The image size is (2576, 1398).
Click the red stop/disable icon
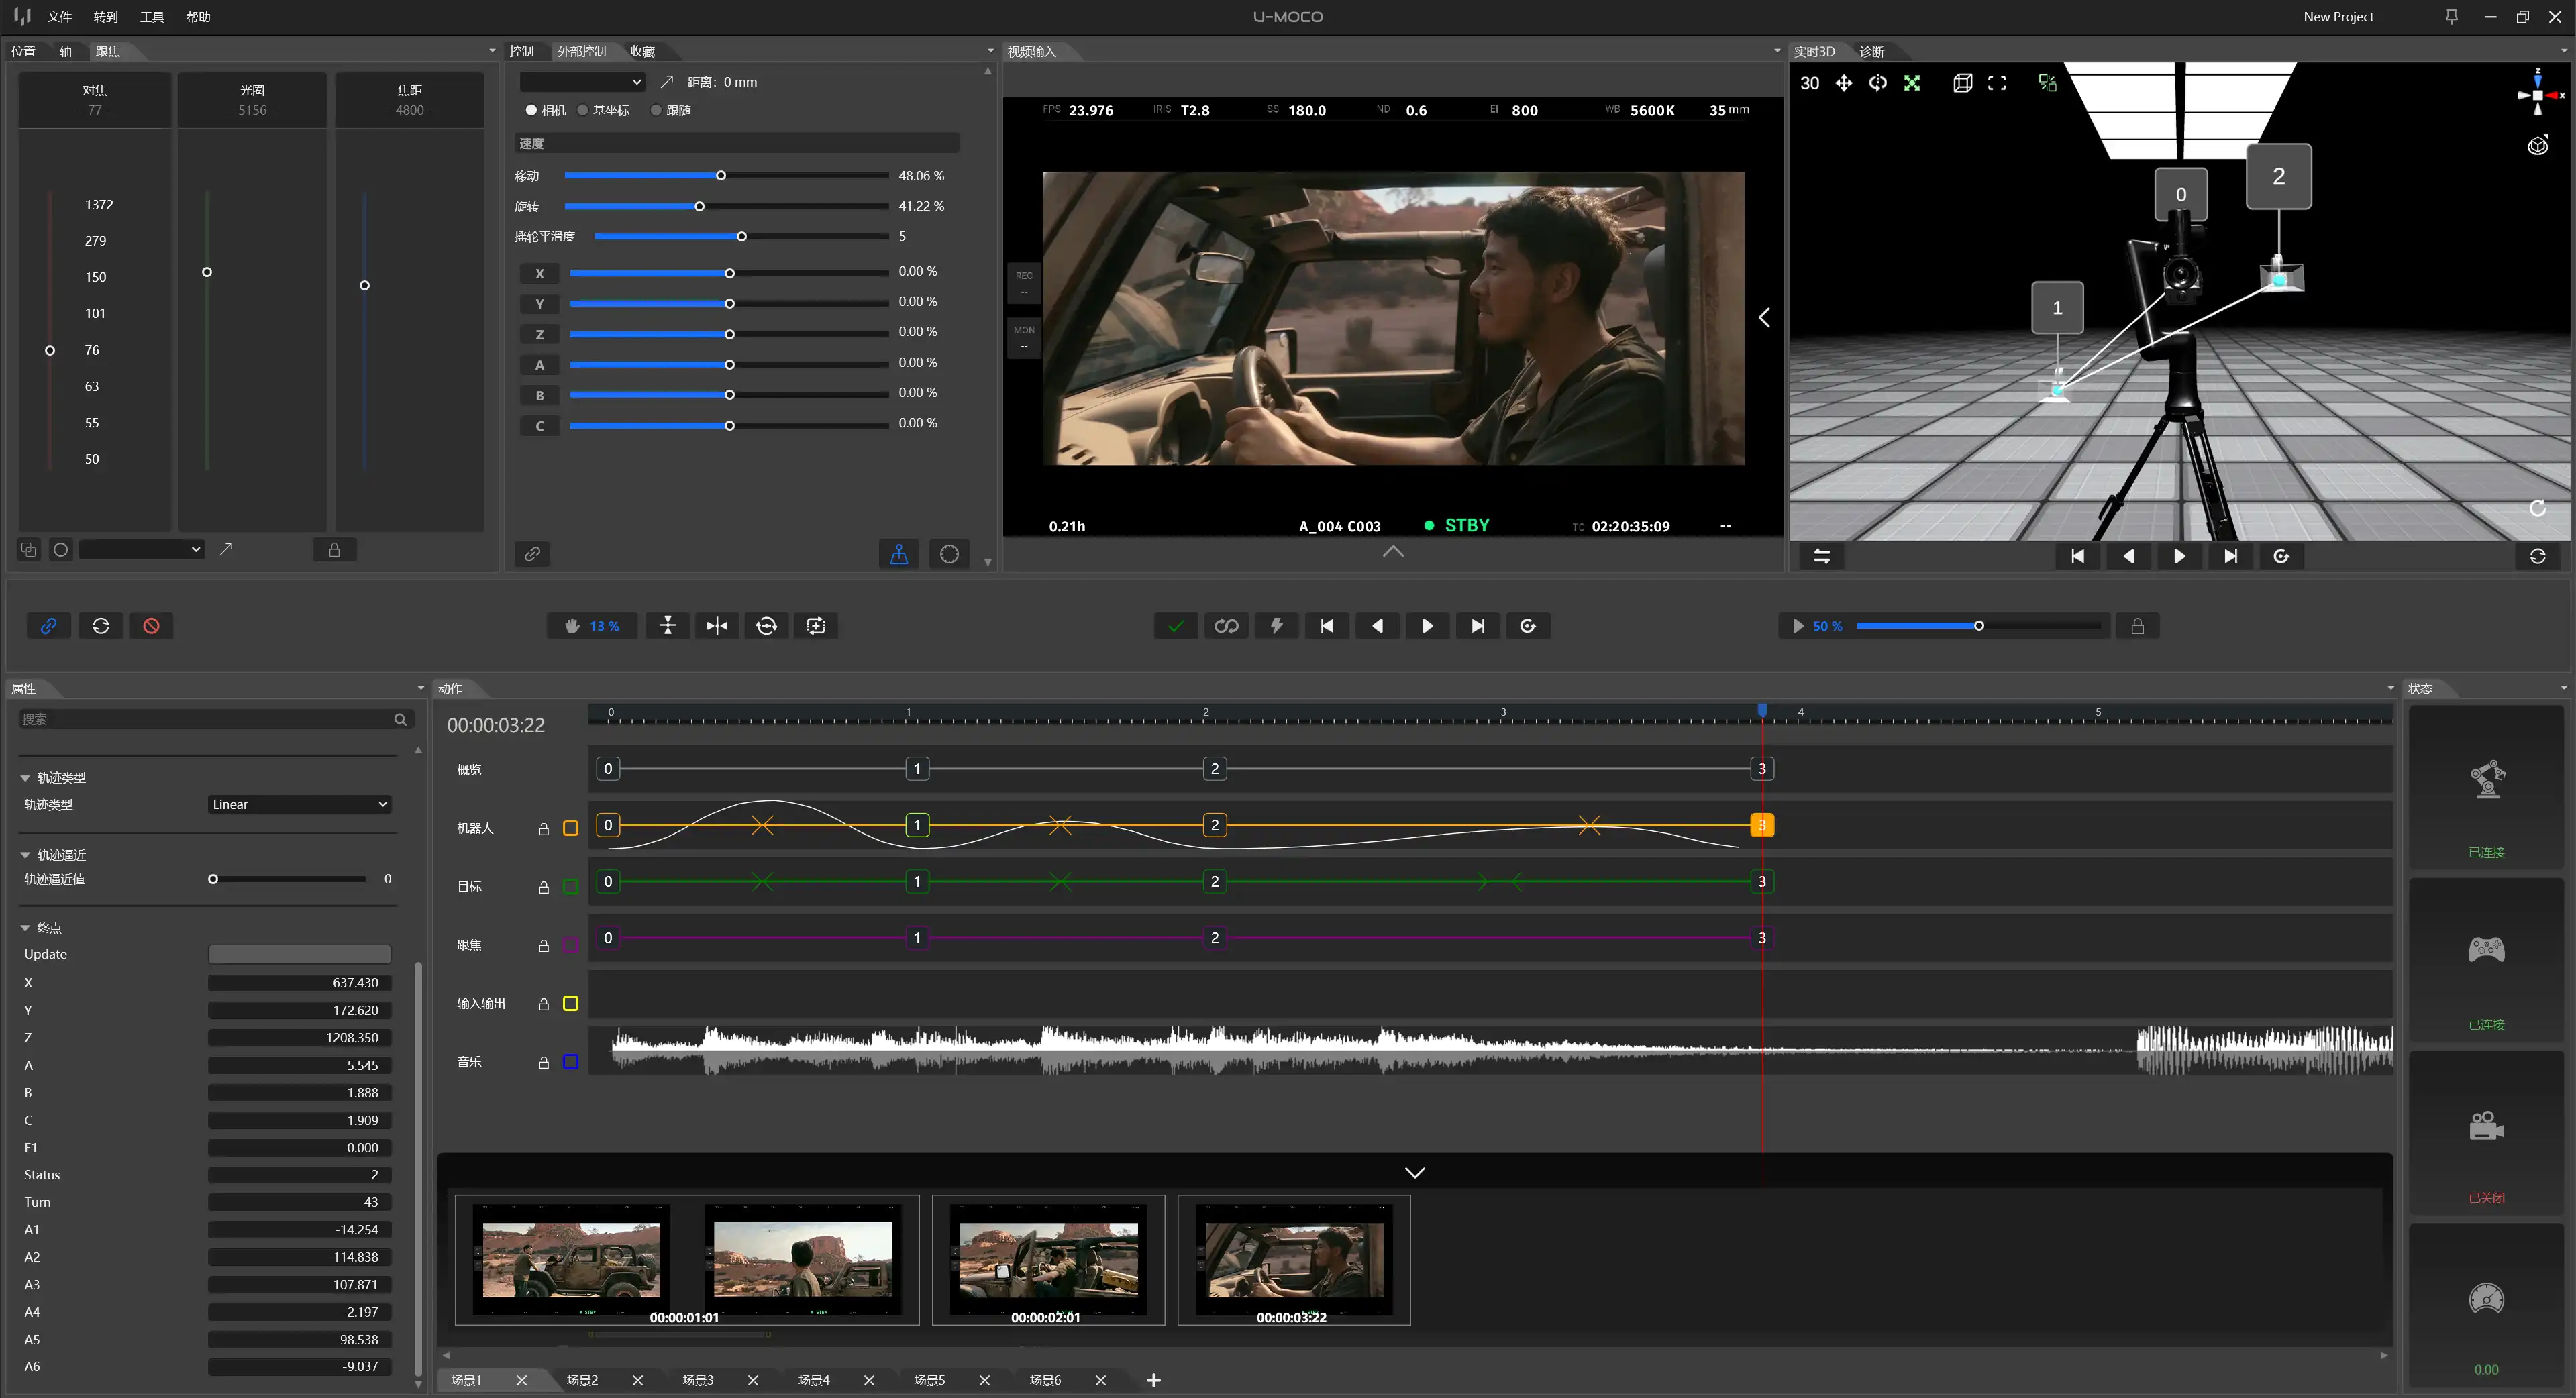tap(151, 626)
